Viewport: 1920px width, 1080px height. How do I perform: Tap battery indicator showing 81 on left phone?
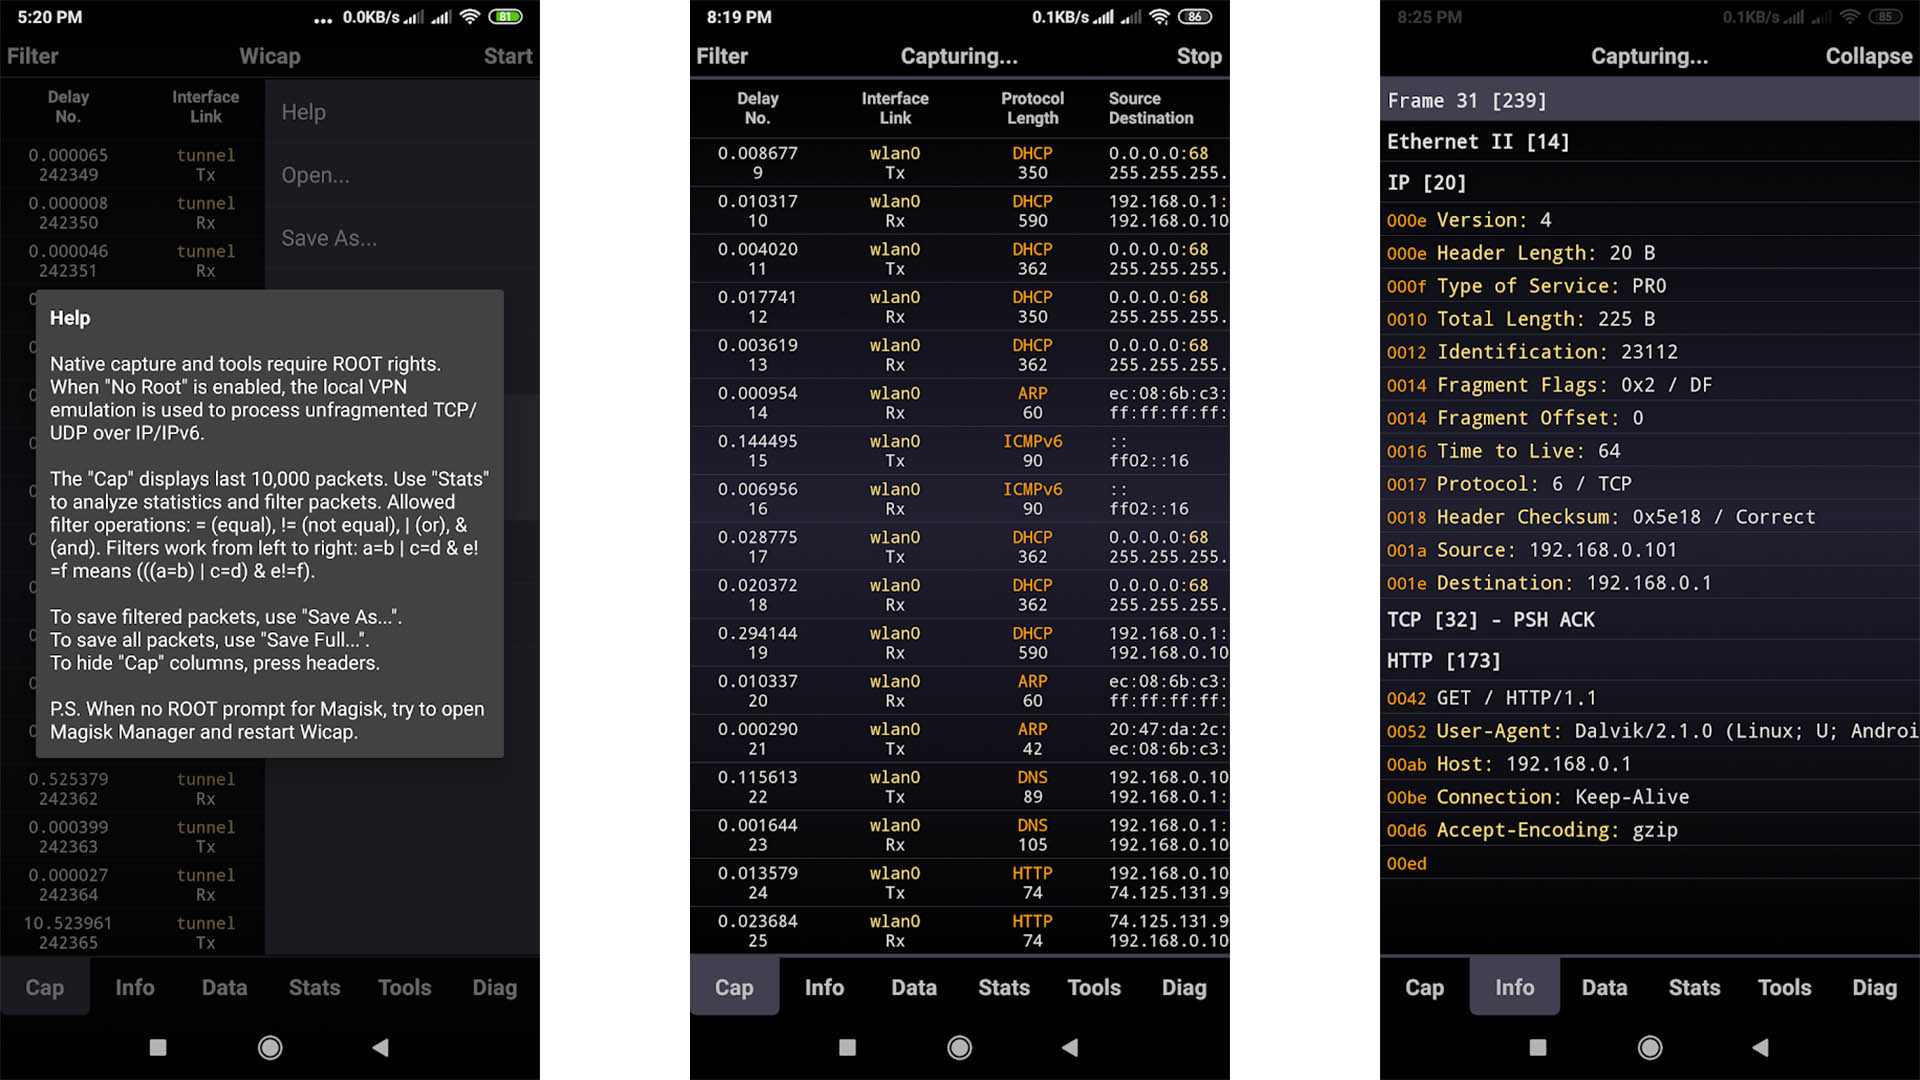tap(506, 17)
